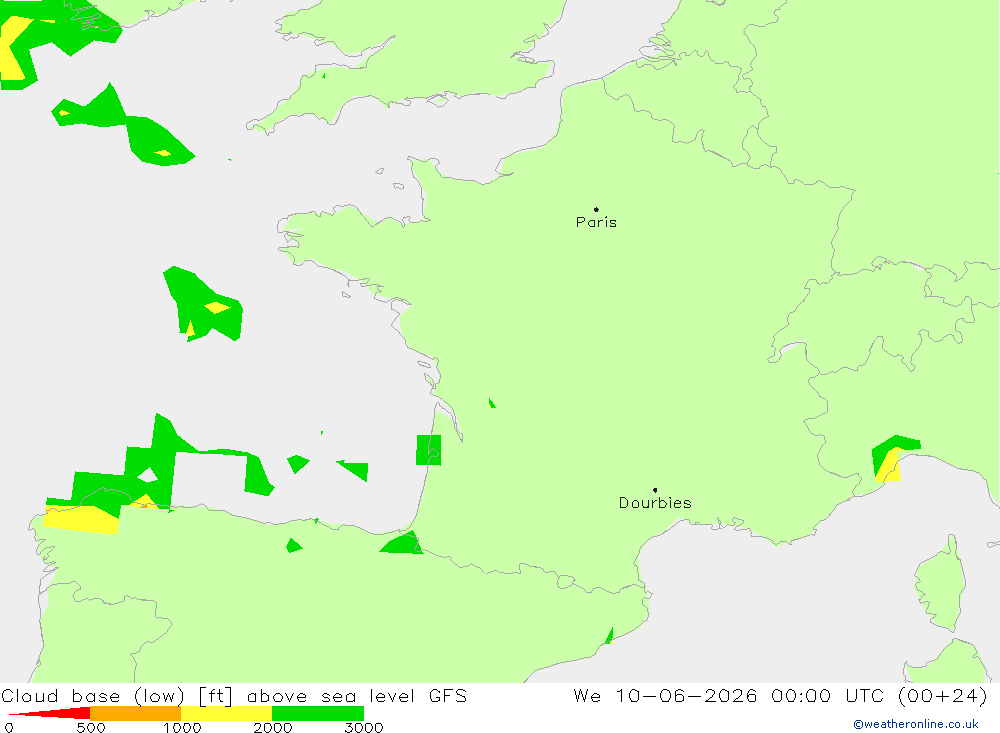
Task: Click the Paris city label
Action: [x=596, y=222]
